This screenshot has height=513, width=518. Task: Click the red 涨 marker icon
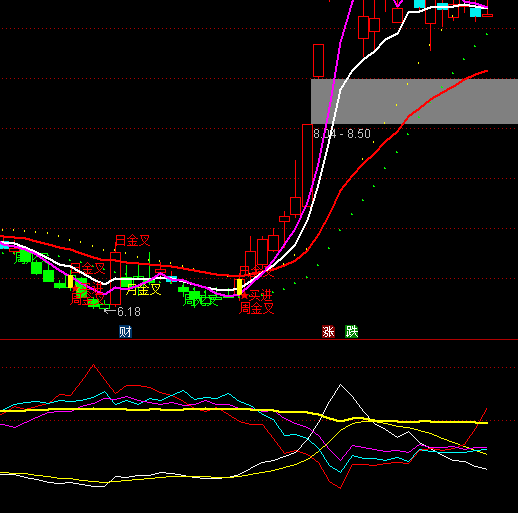328,332
